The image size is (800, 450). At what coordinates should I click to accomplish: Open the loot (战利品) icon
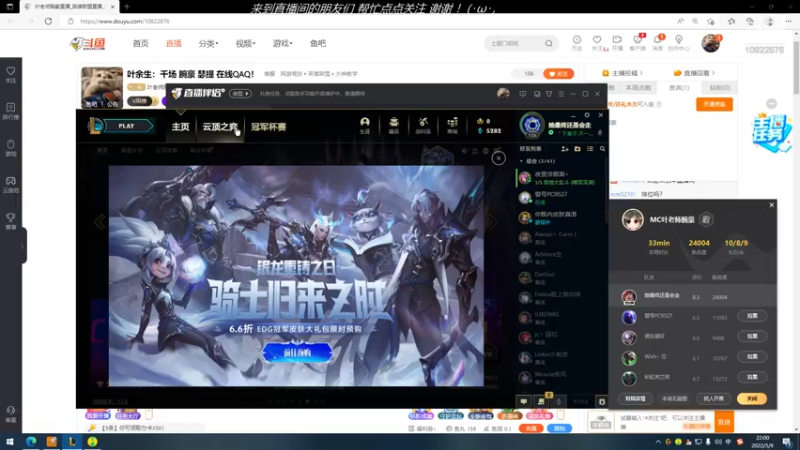point(423,126)
